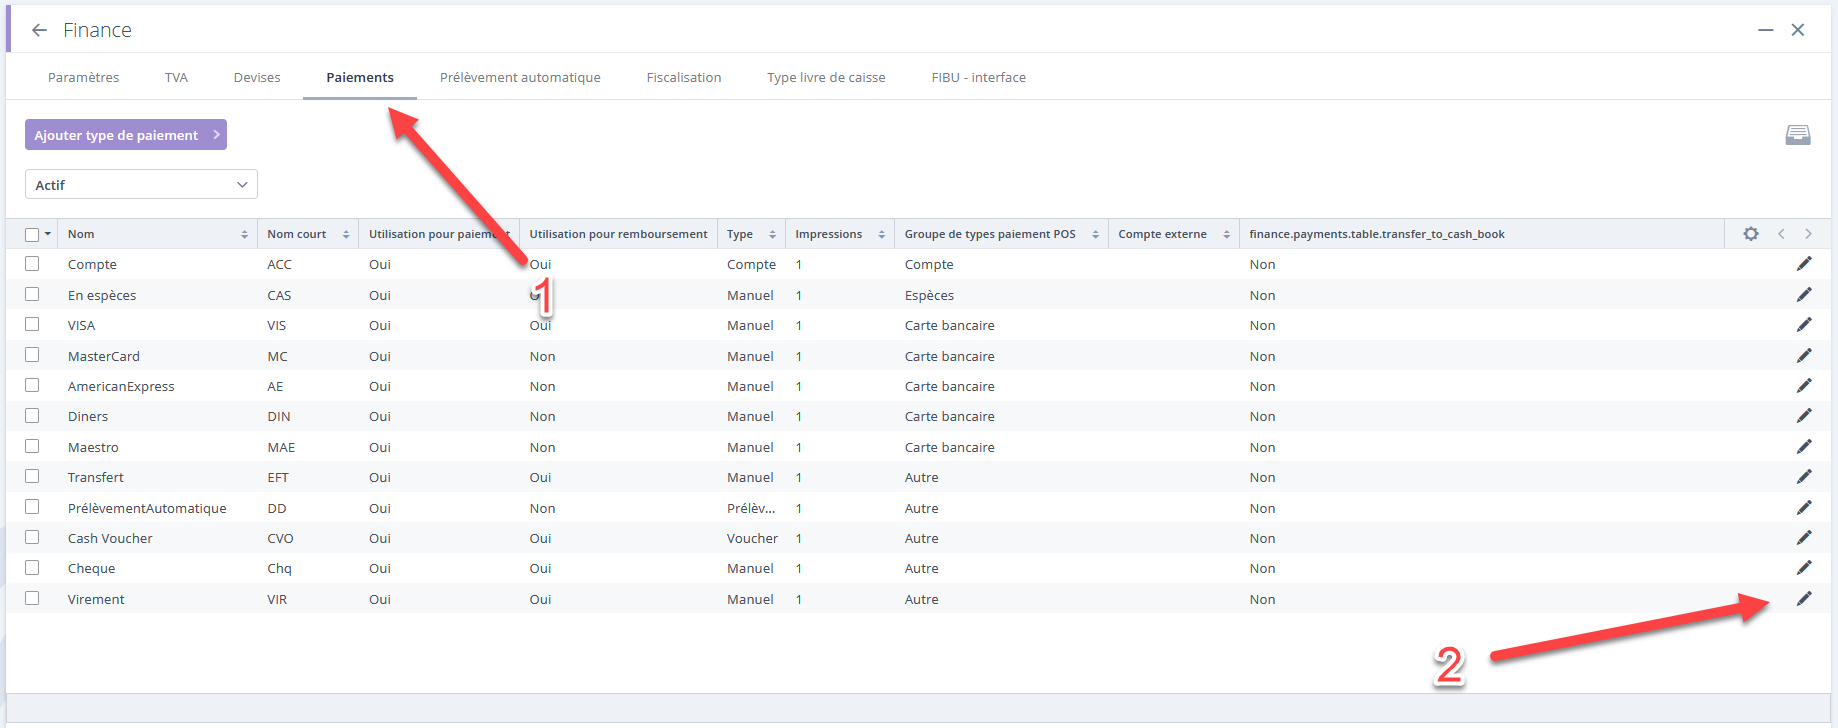Edit the PrélèvementAutomatique payment type
1838x728 pixels.
[x=1804, y=508]
